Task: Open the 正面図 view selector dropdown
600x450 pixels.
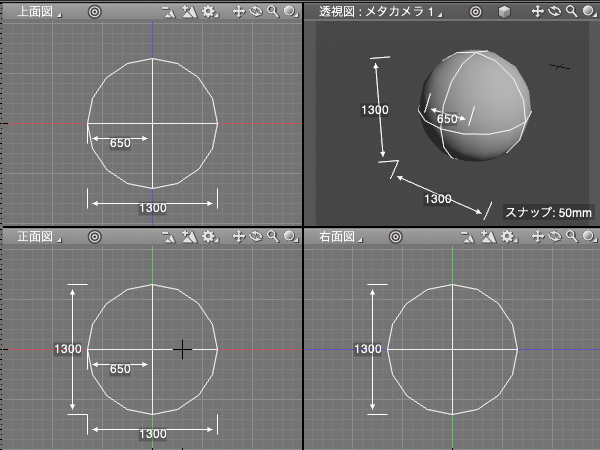Action: point(39,237)
